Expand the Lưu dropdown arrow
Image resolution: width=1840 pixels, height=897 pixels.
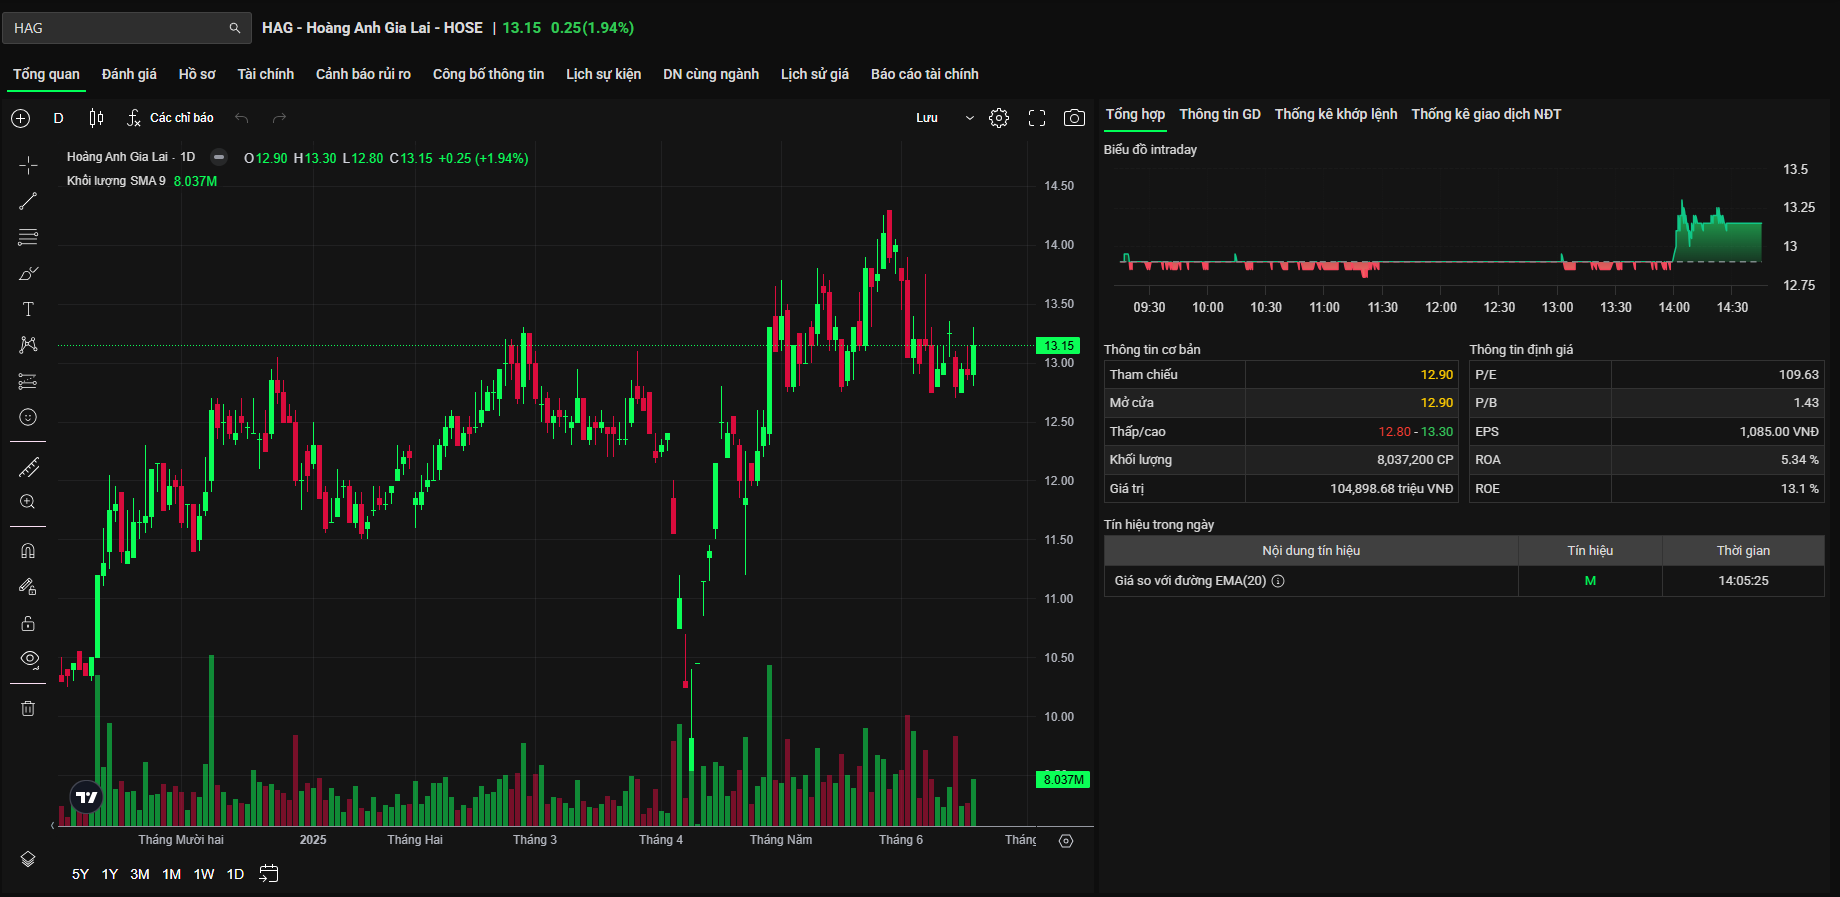(969, 118)
